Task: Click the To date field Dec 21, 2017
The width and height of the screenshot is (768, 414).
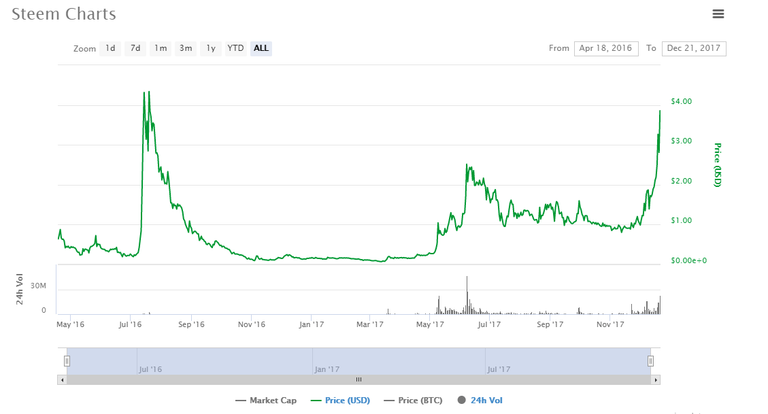Action: pos(694,48)
